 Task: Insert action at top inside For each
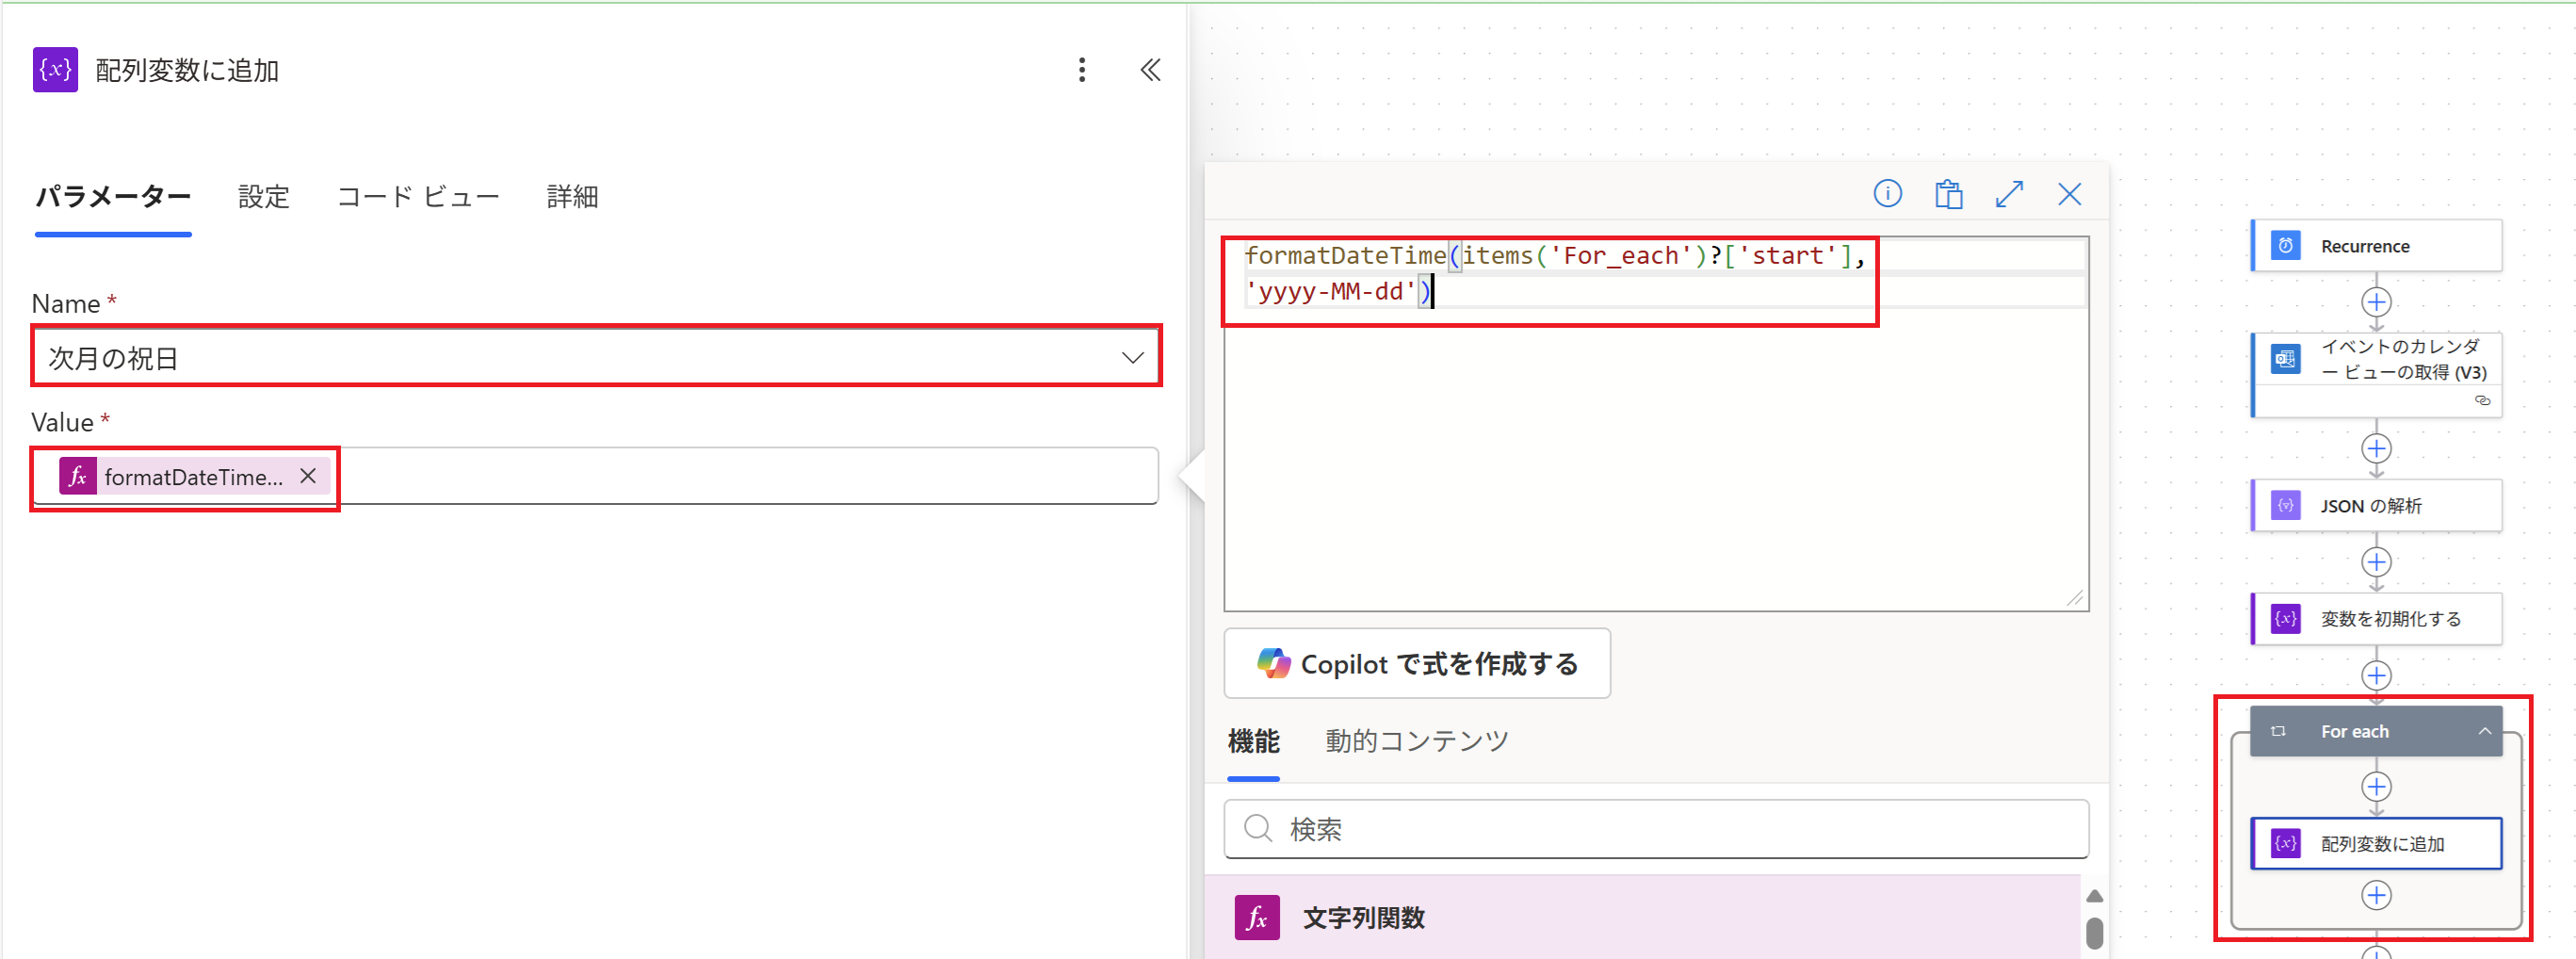click(2376, 787)
